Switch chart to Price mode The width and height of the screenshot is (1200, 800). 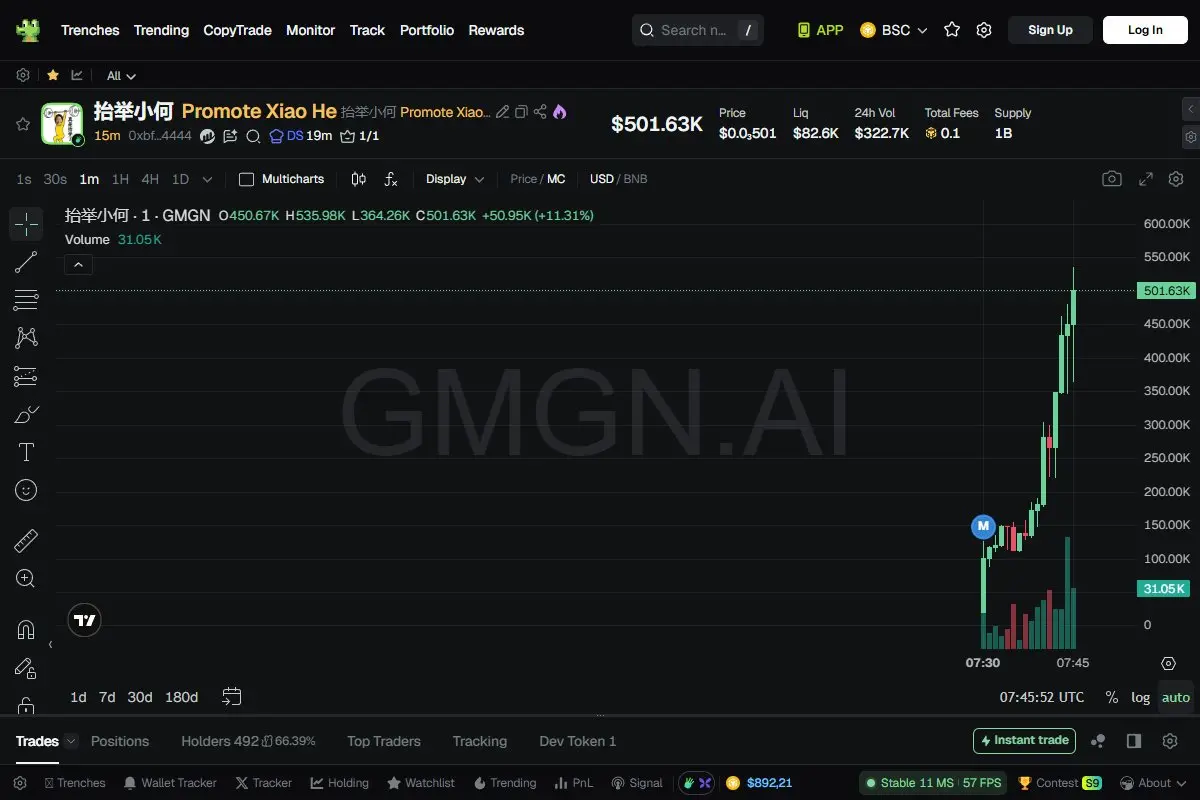pyautogui.click(x=524, y=179)
